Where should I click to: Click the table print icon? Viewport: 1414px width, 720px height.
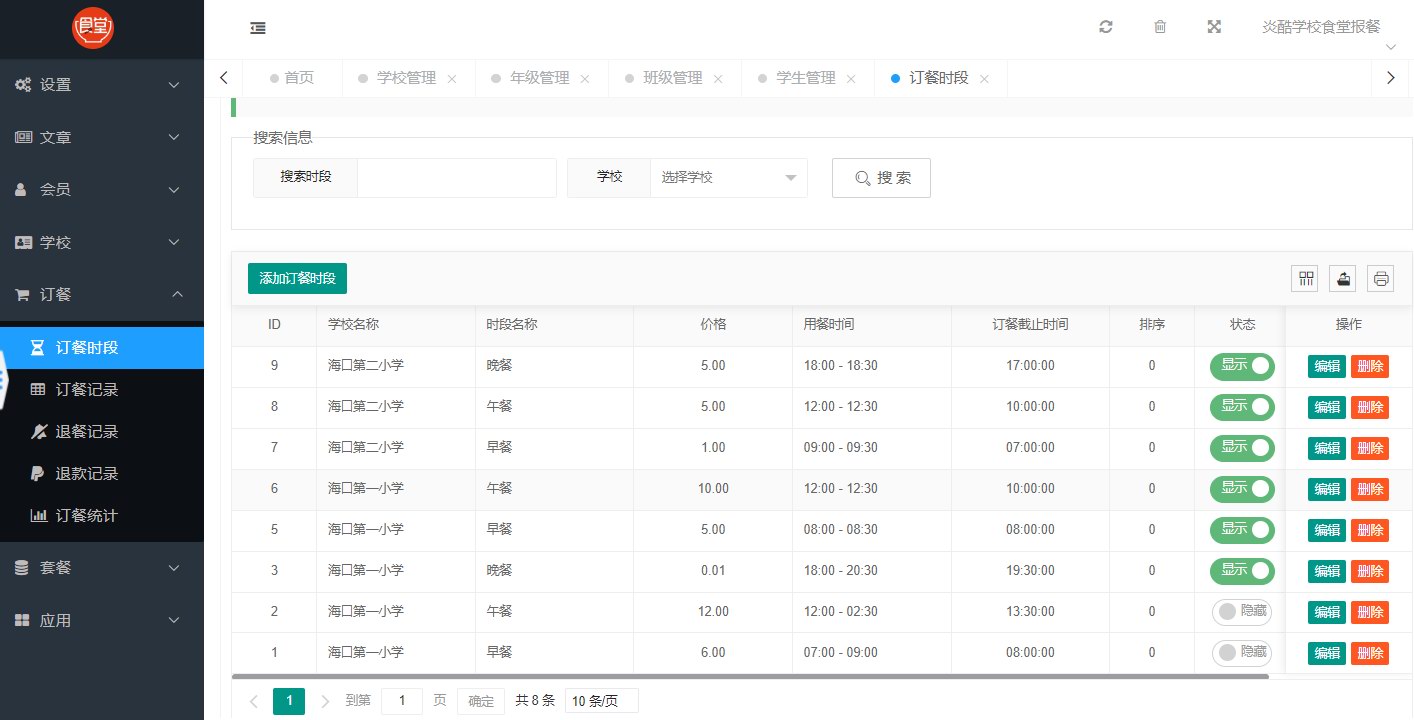pyautogui.click(x=1382, y=279)
